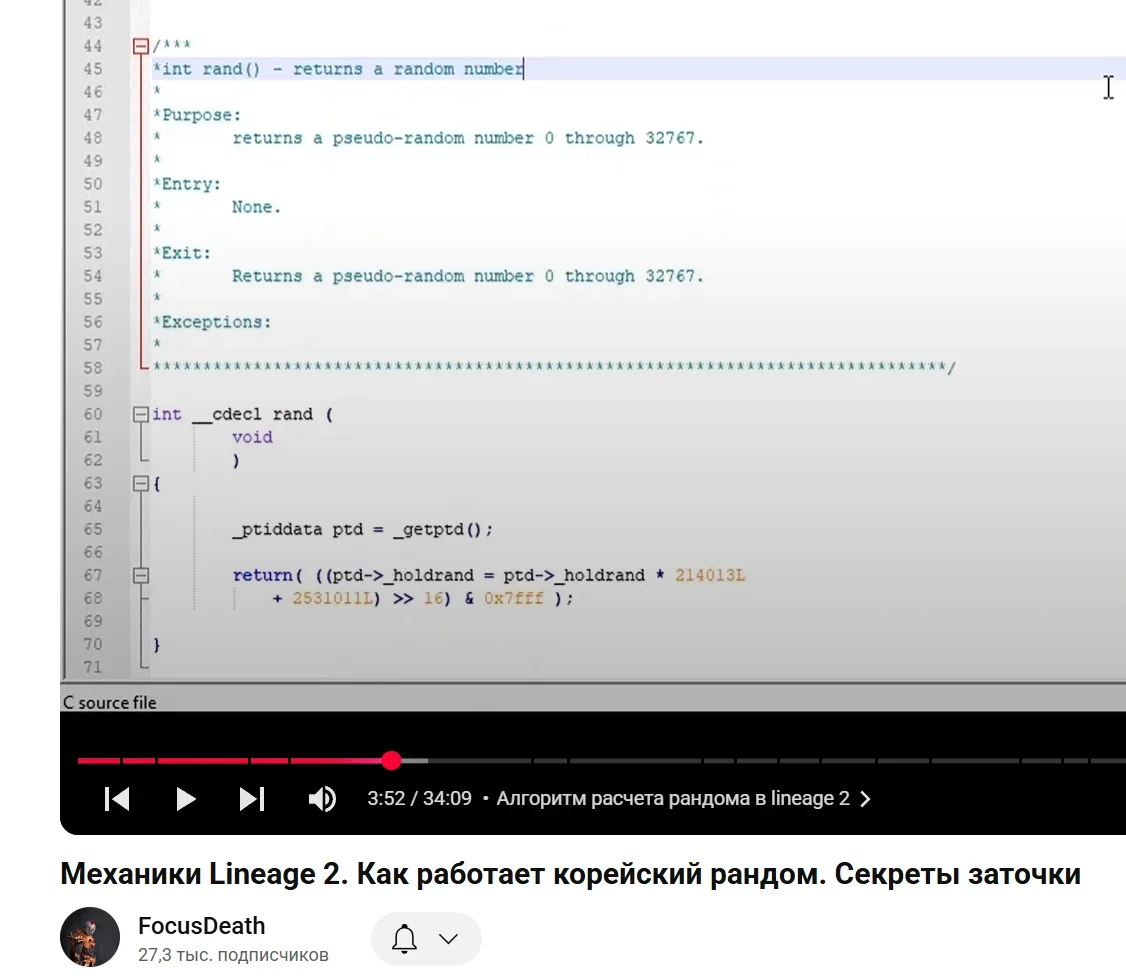
Task: Click '_ptiddata ptd = _getptd();' code line
Action: [363, 530]
